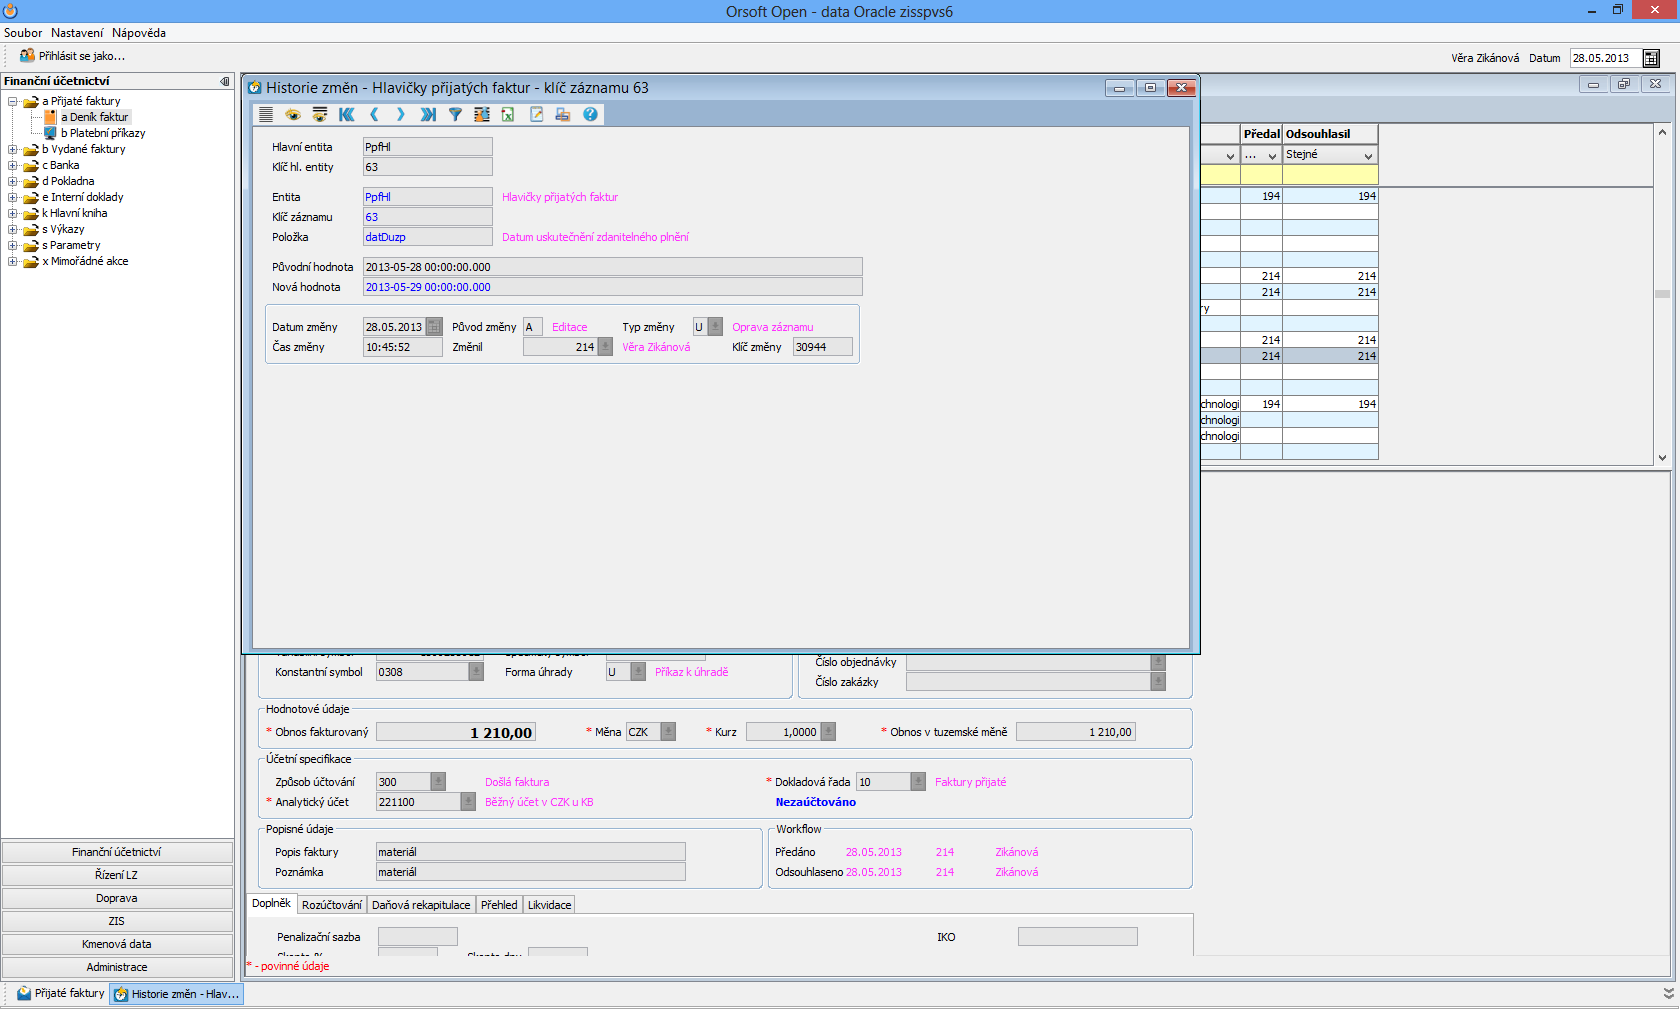Open the Administrace module button
Screen dimensions: 1680x1010
click(117, 967)
